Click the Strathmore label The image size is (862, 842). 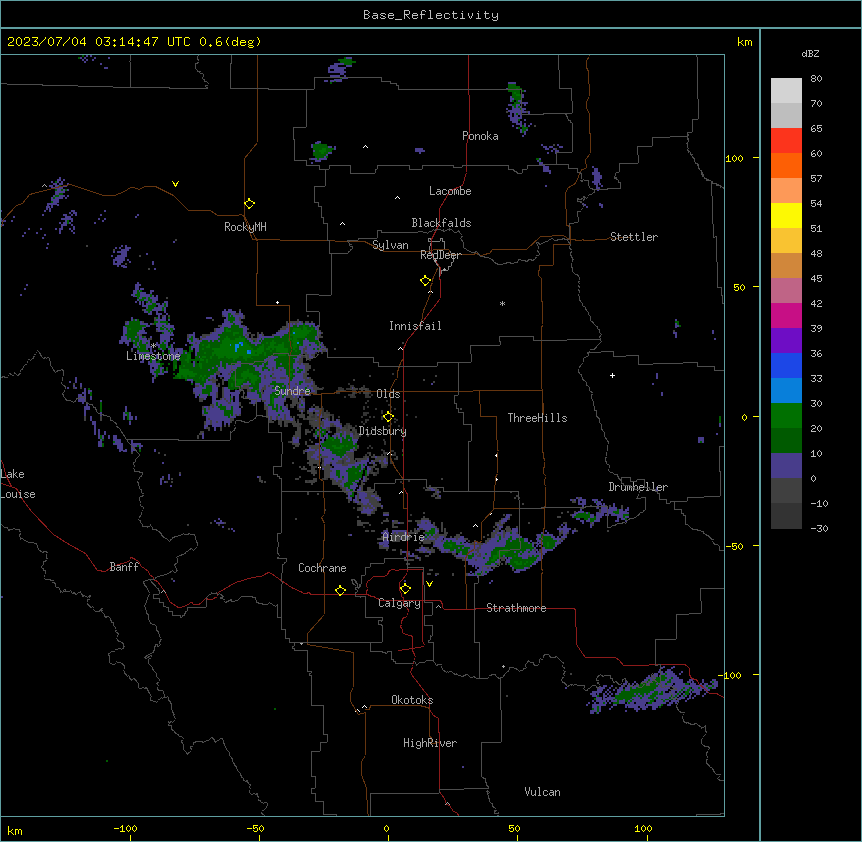point(516,608)
